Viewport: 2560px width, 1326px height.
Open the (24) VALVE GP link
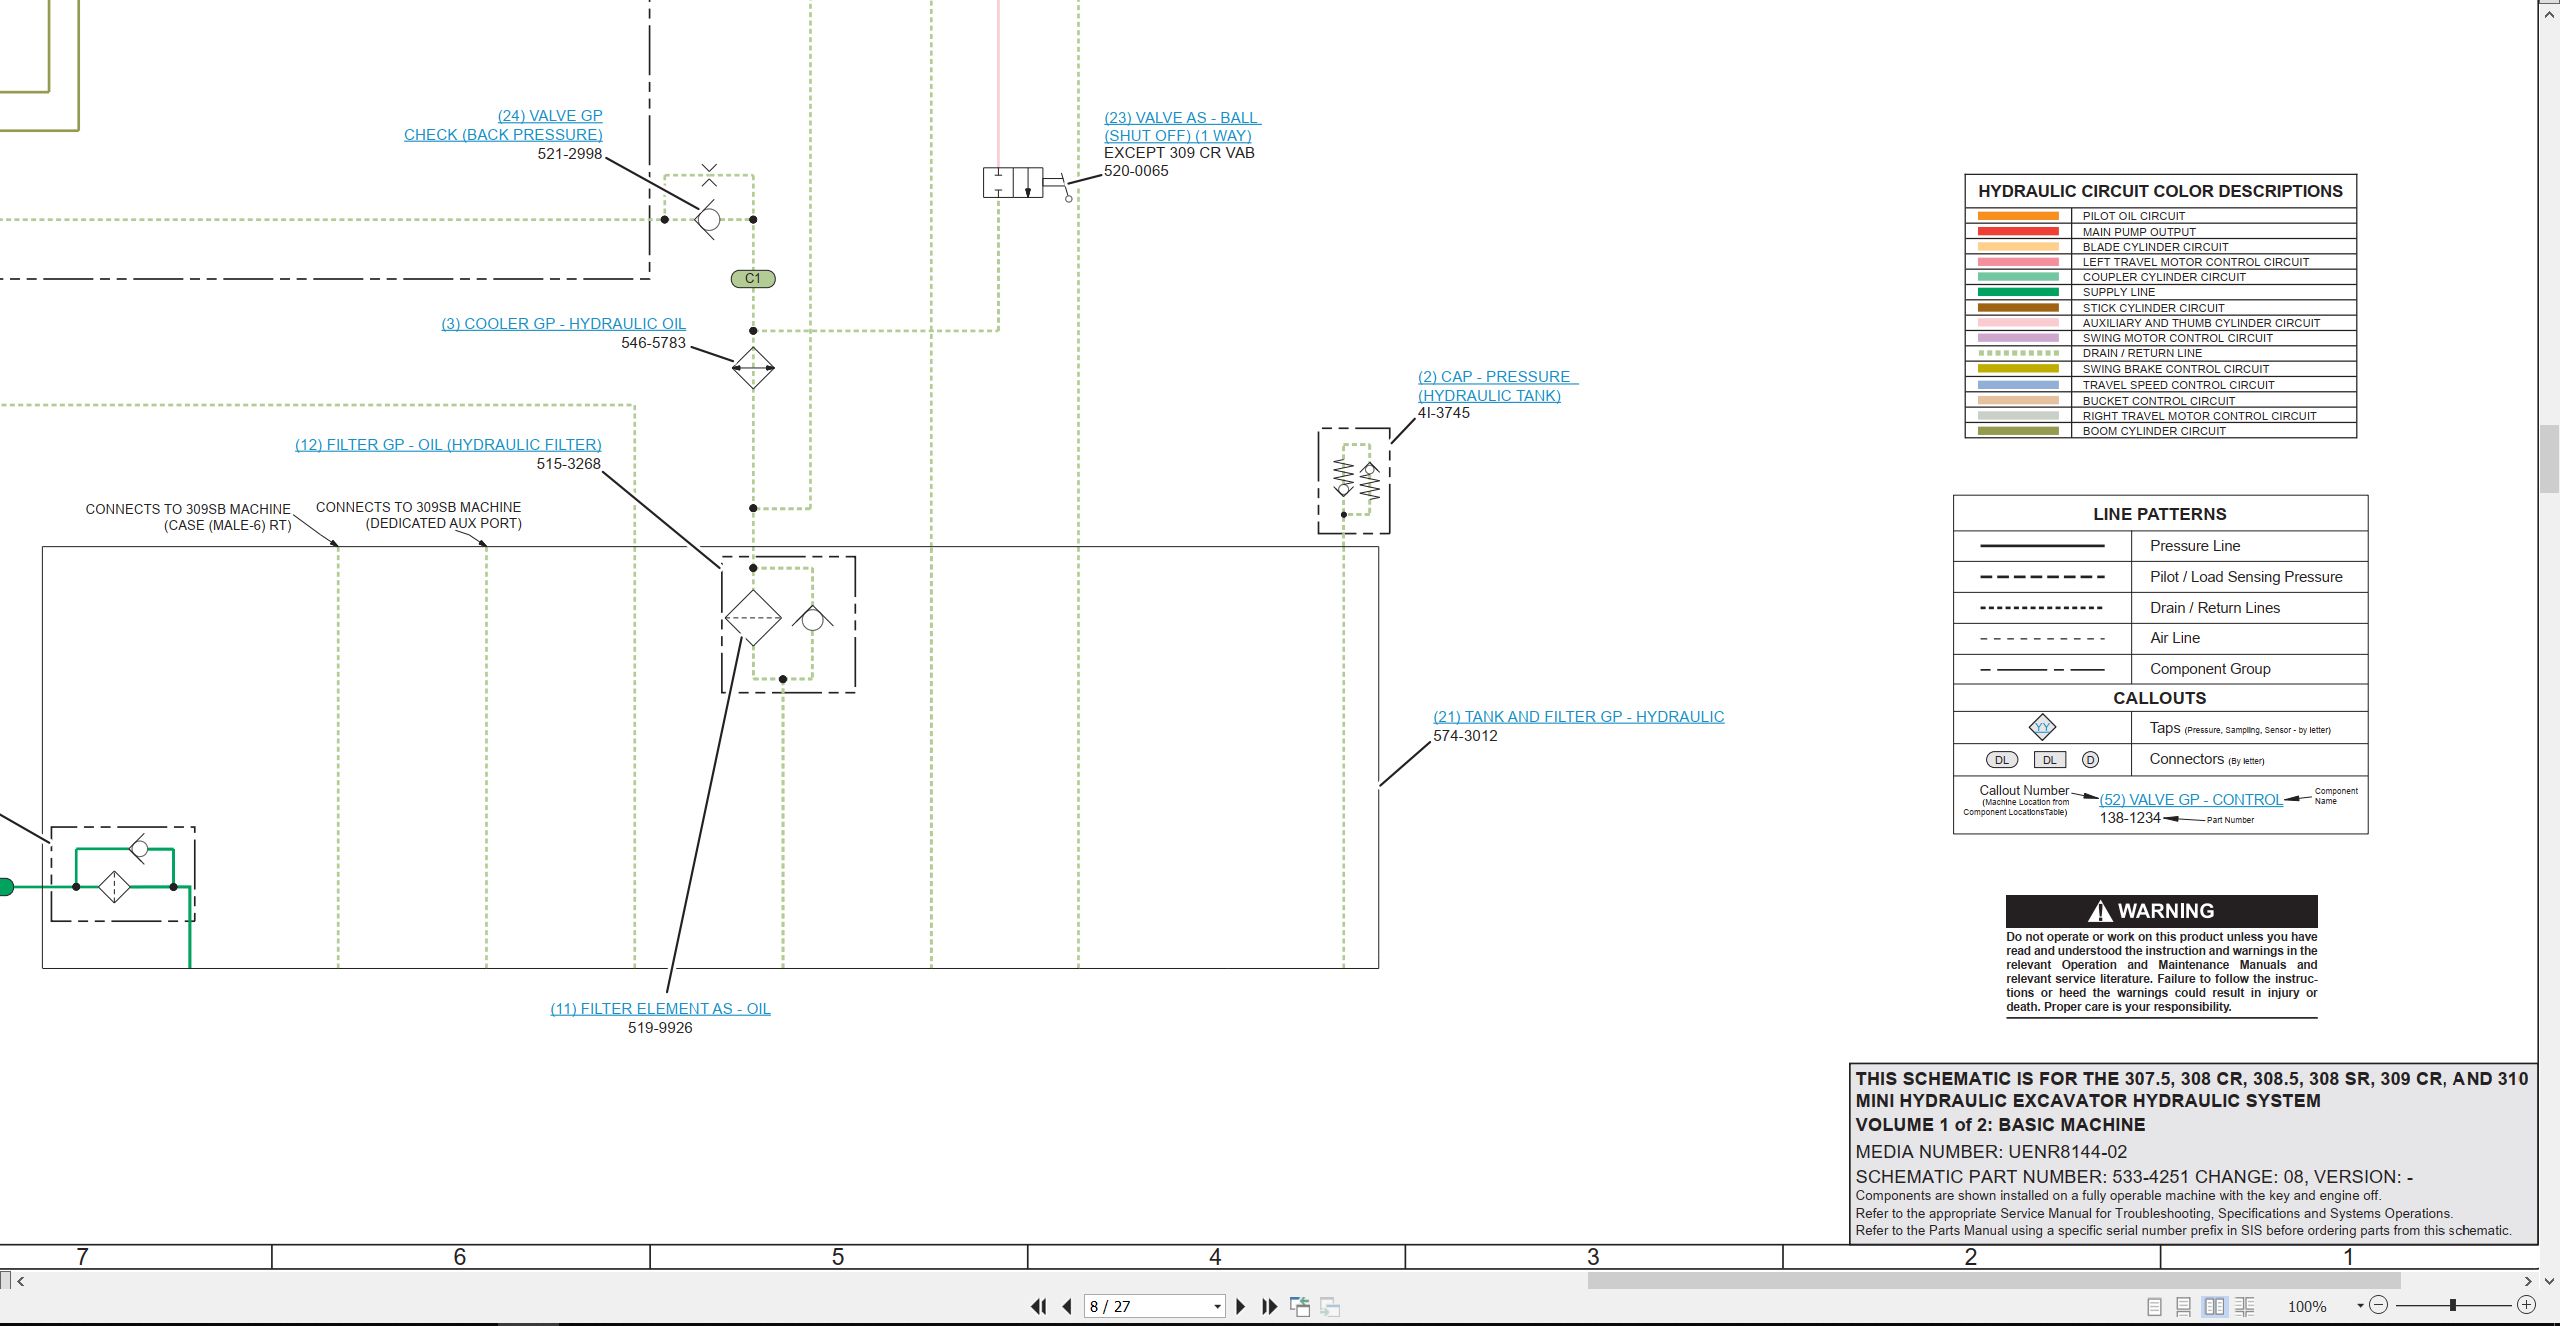[550, 116]
